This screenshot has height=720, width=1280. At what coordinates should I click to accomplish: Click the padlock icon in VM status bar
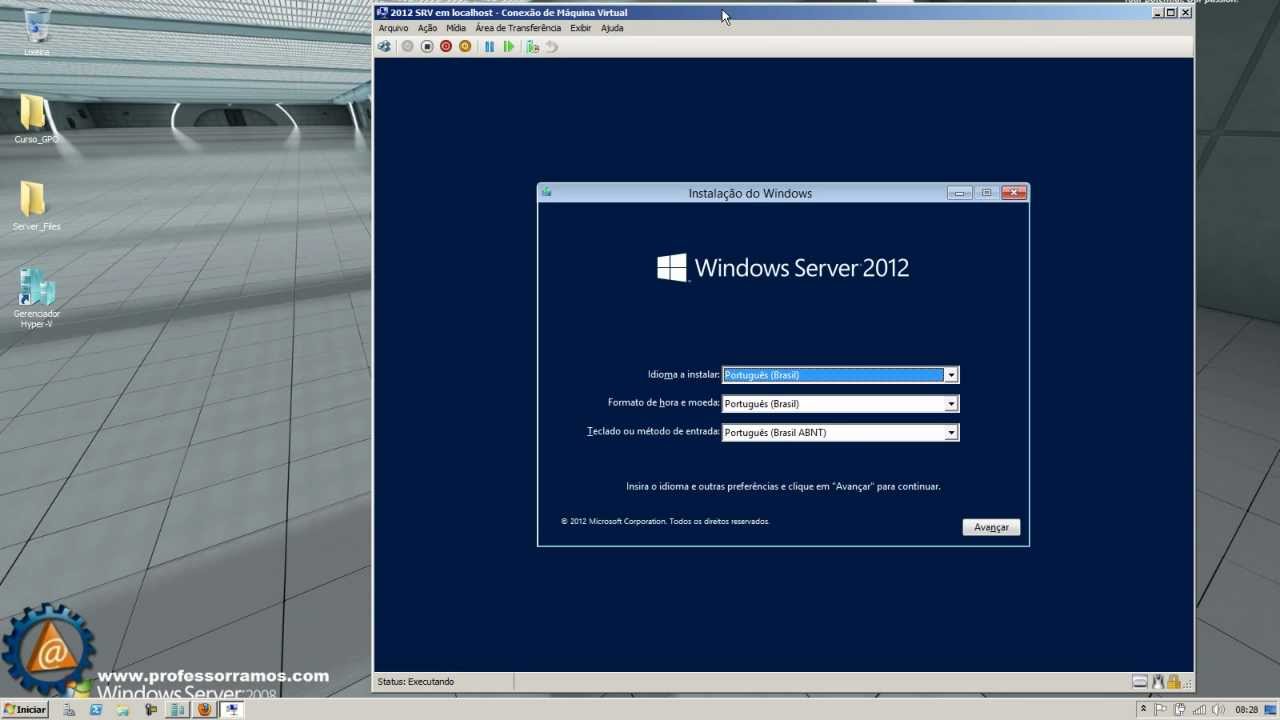click(x=1174, y=682)
